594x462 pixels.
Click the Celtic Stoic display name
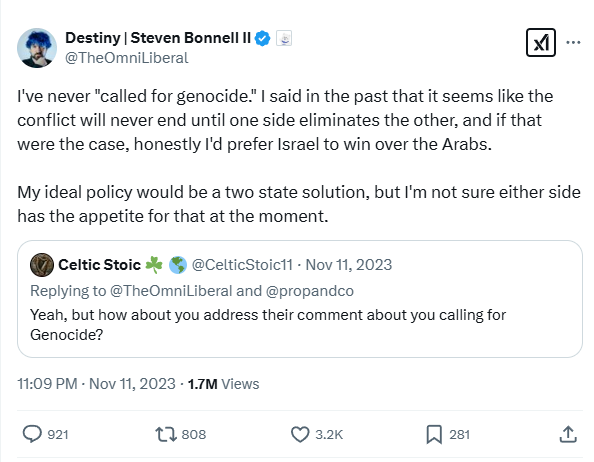click(x=100, y=265)
